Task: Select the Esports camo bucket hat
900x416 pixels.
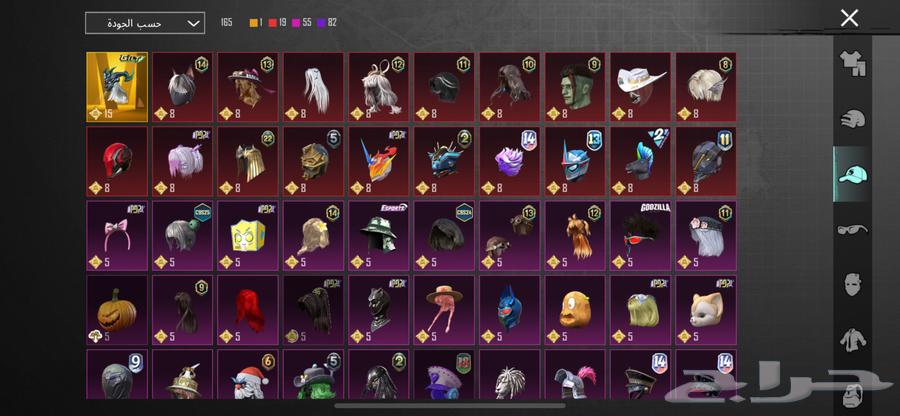Action: 379,236
